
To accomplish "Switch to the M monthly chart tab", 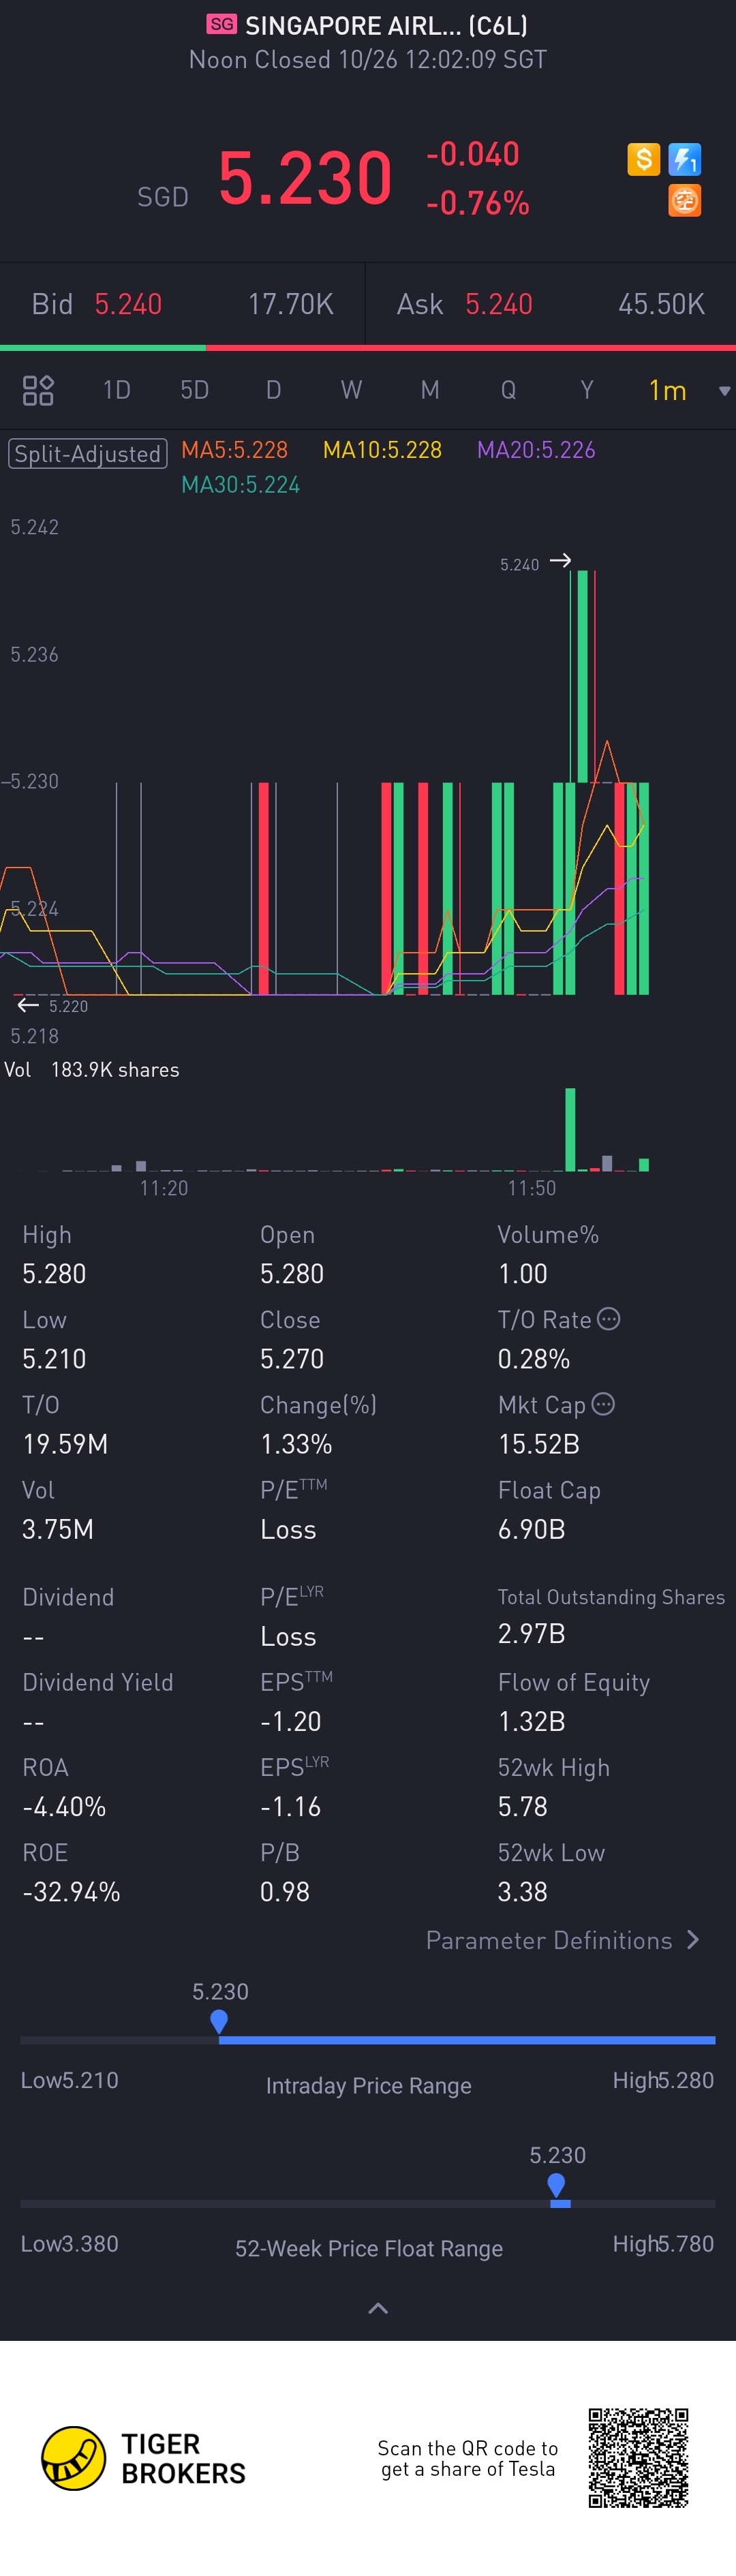I will pyautogui.click(x=430, y=390).
